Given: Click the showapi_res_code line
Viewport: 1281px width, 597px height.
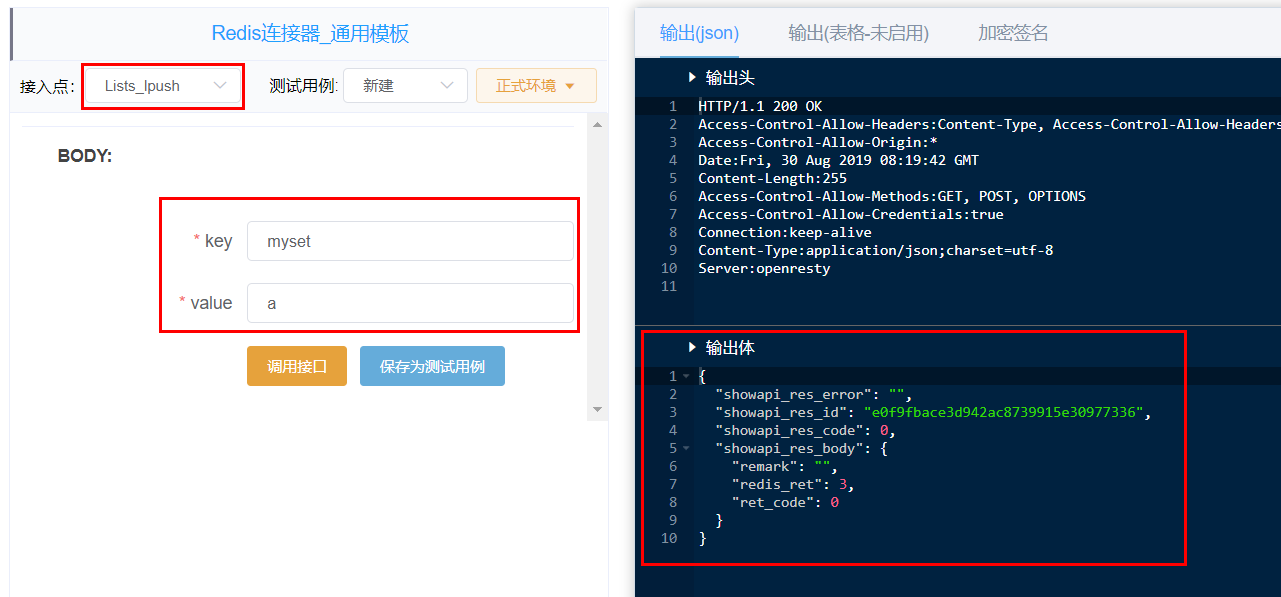Looking at the screenshot, I should click(x=805, y=431).
